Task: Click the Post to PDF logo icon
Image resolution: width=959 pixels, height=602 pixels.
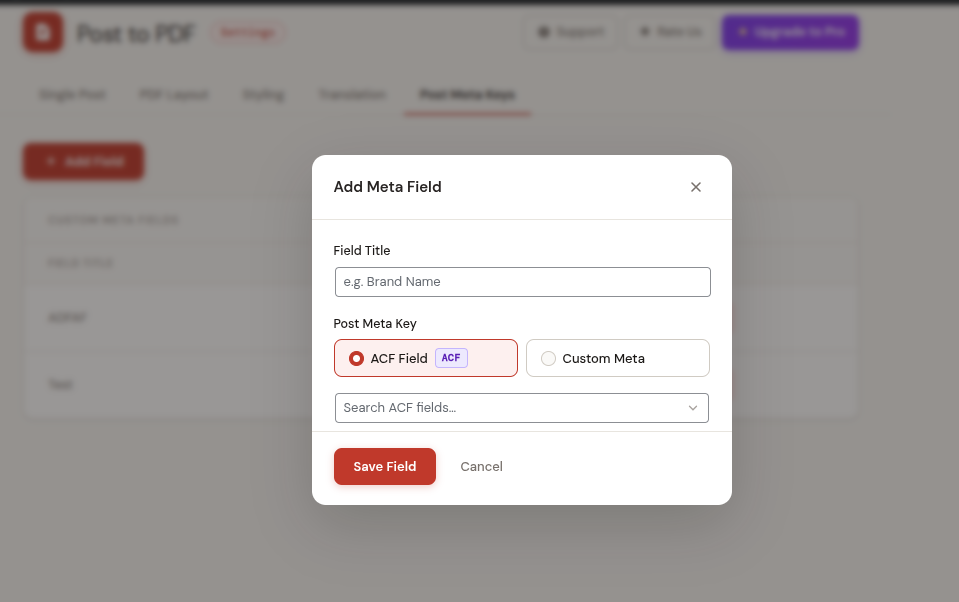Action: click(43, 33)
